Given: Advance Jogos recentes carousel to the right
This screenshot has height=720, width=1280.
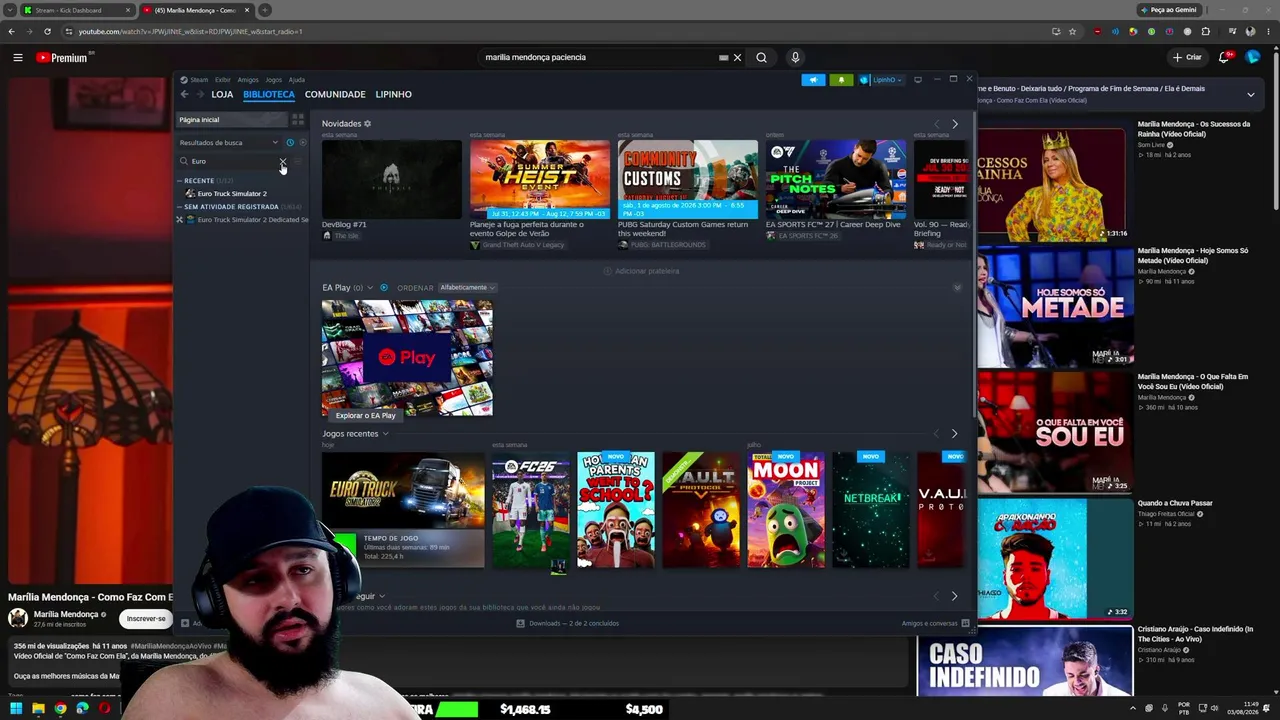Looking at the screenshot, I should coord(954,434).
